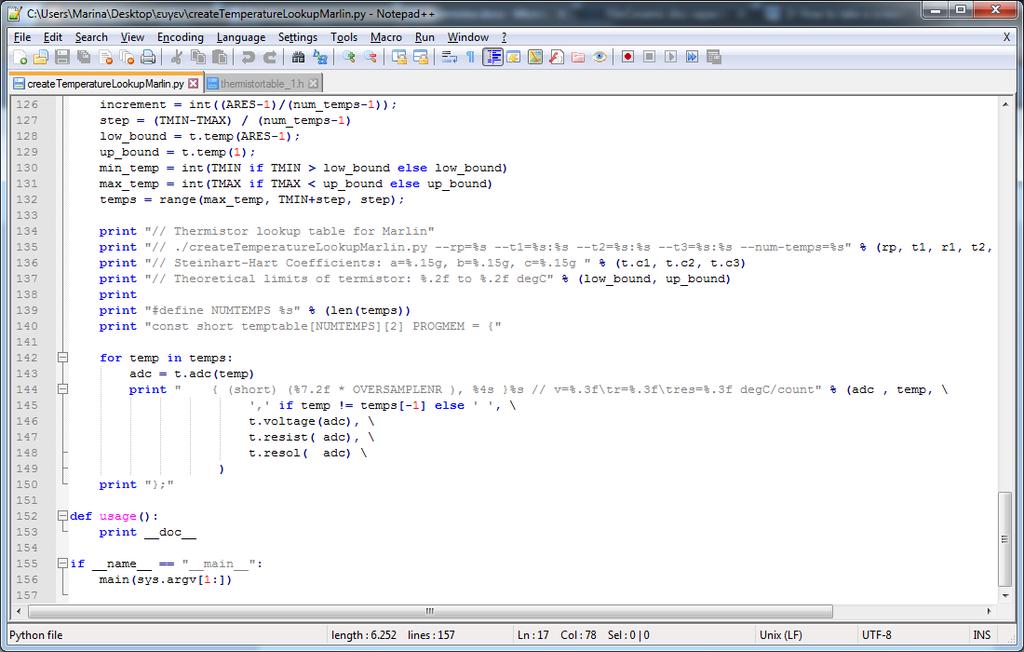Open the Function List panel icon
Image resolution: width=1024 pixels, height=652 pixels.
pyautogui.click(x=556, y=57)
